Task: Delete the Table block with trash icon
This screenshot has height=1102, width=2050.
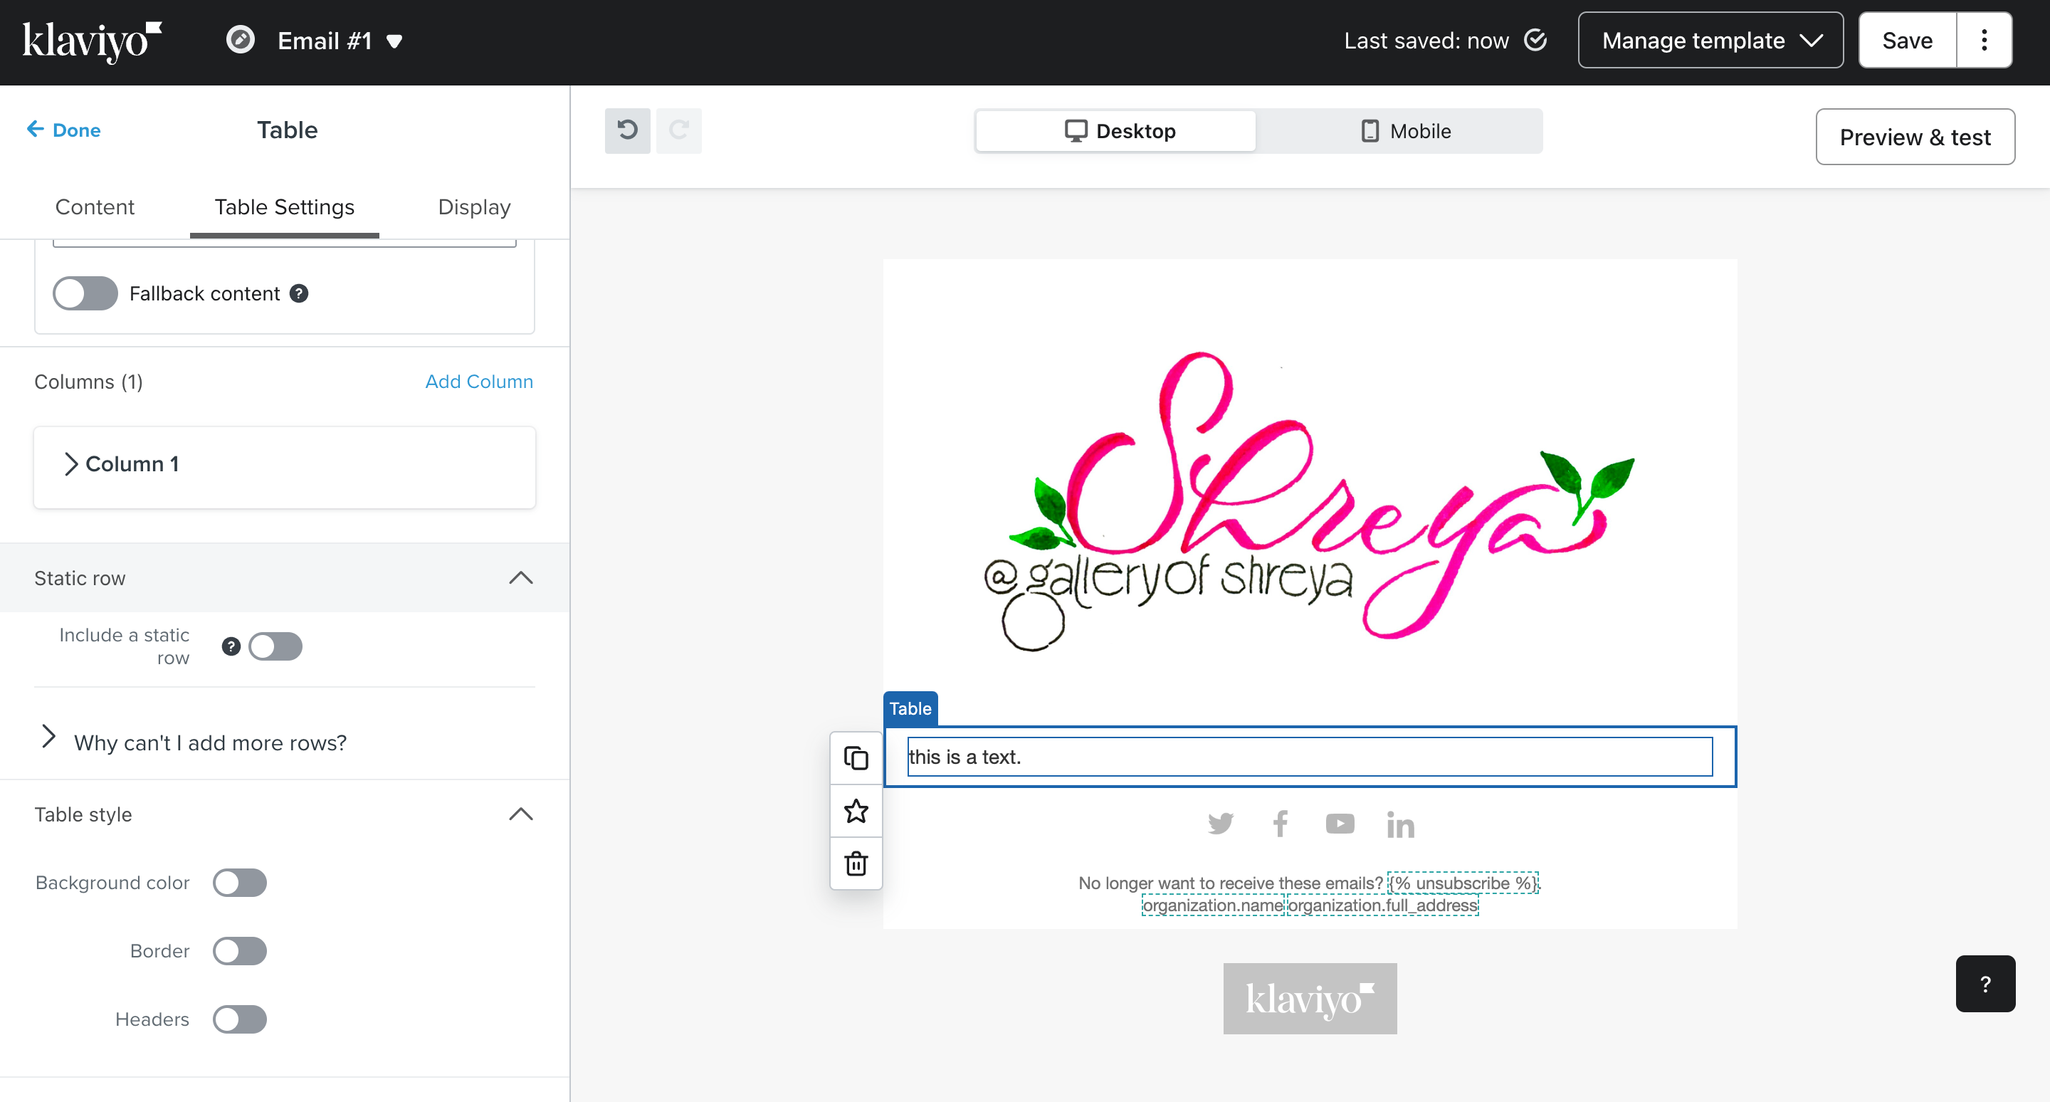Action: point(856,863)
